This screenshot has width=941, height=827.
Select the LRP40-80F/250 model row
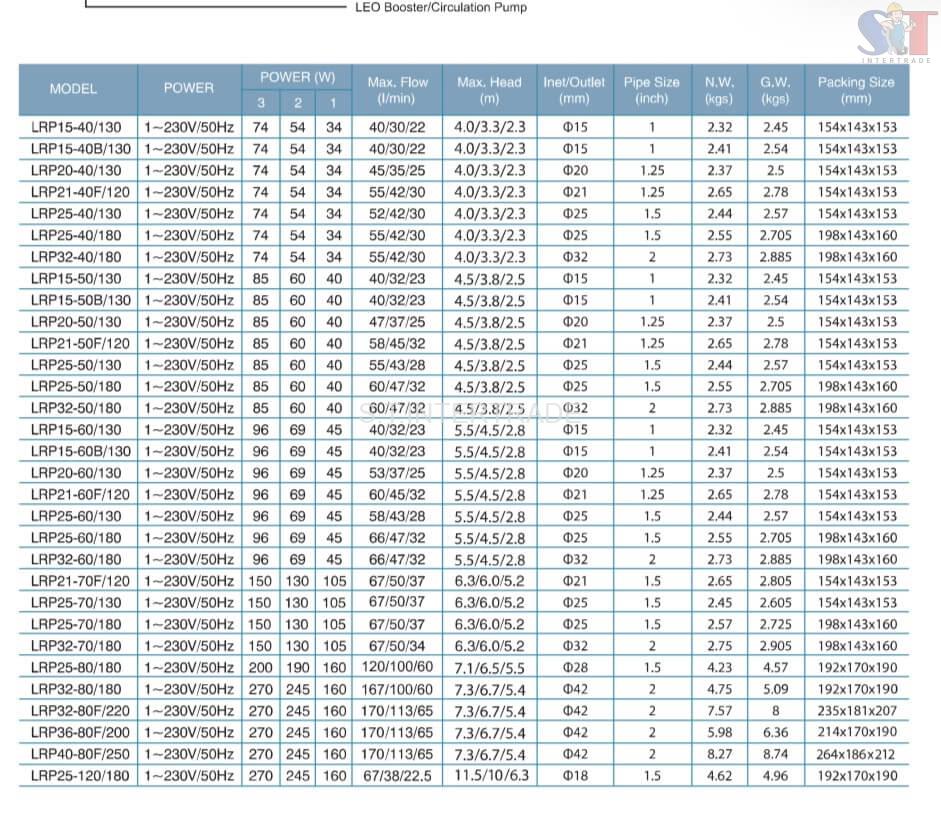[x=80, y=754]
